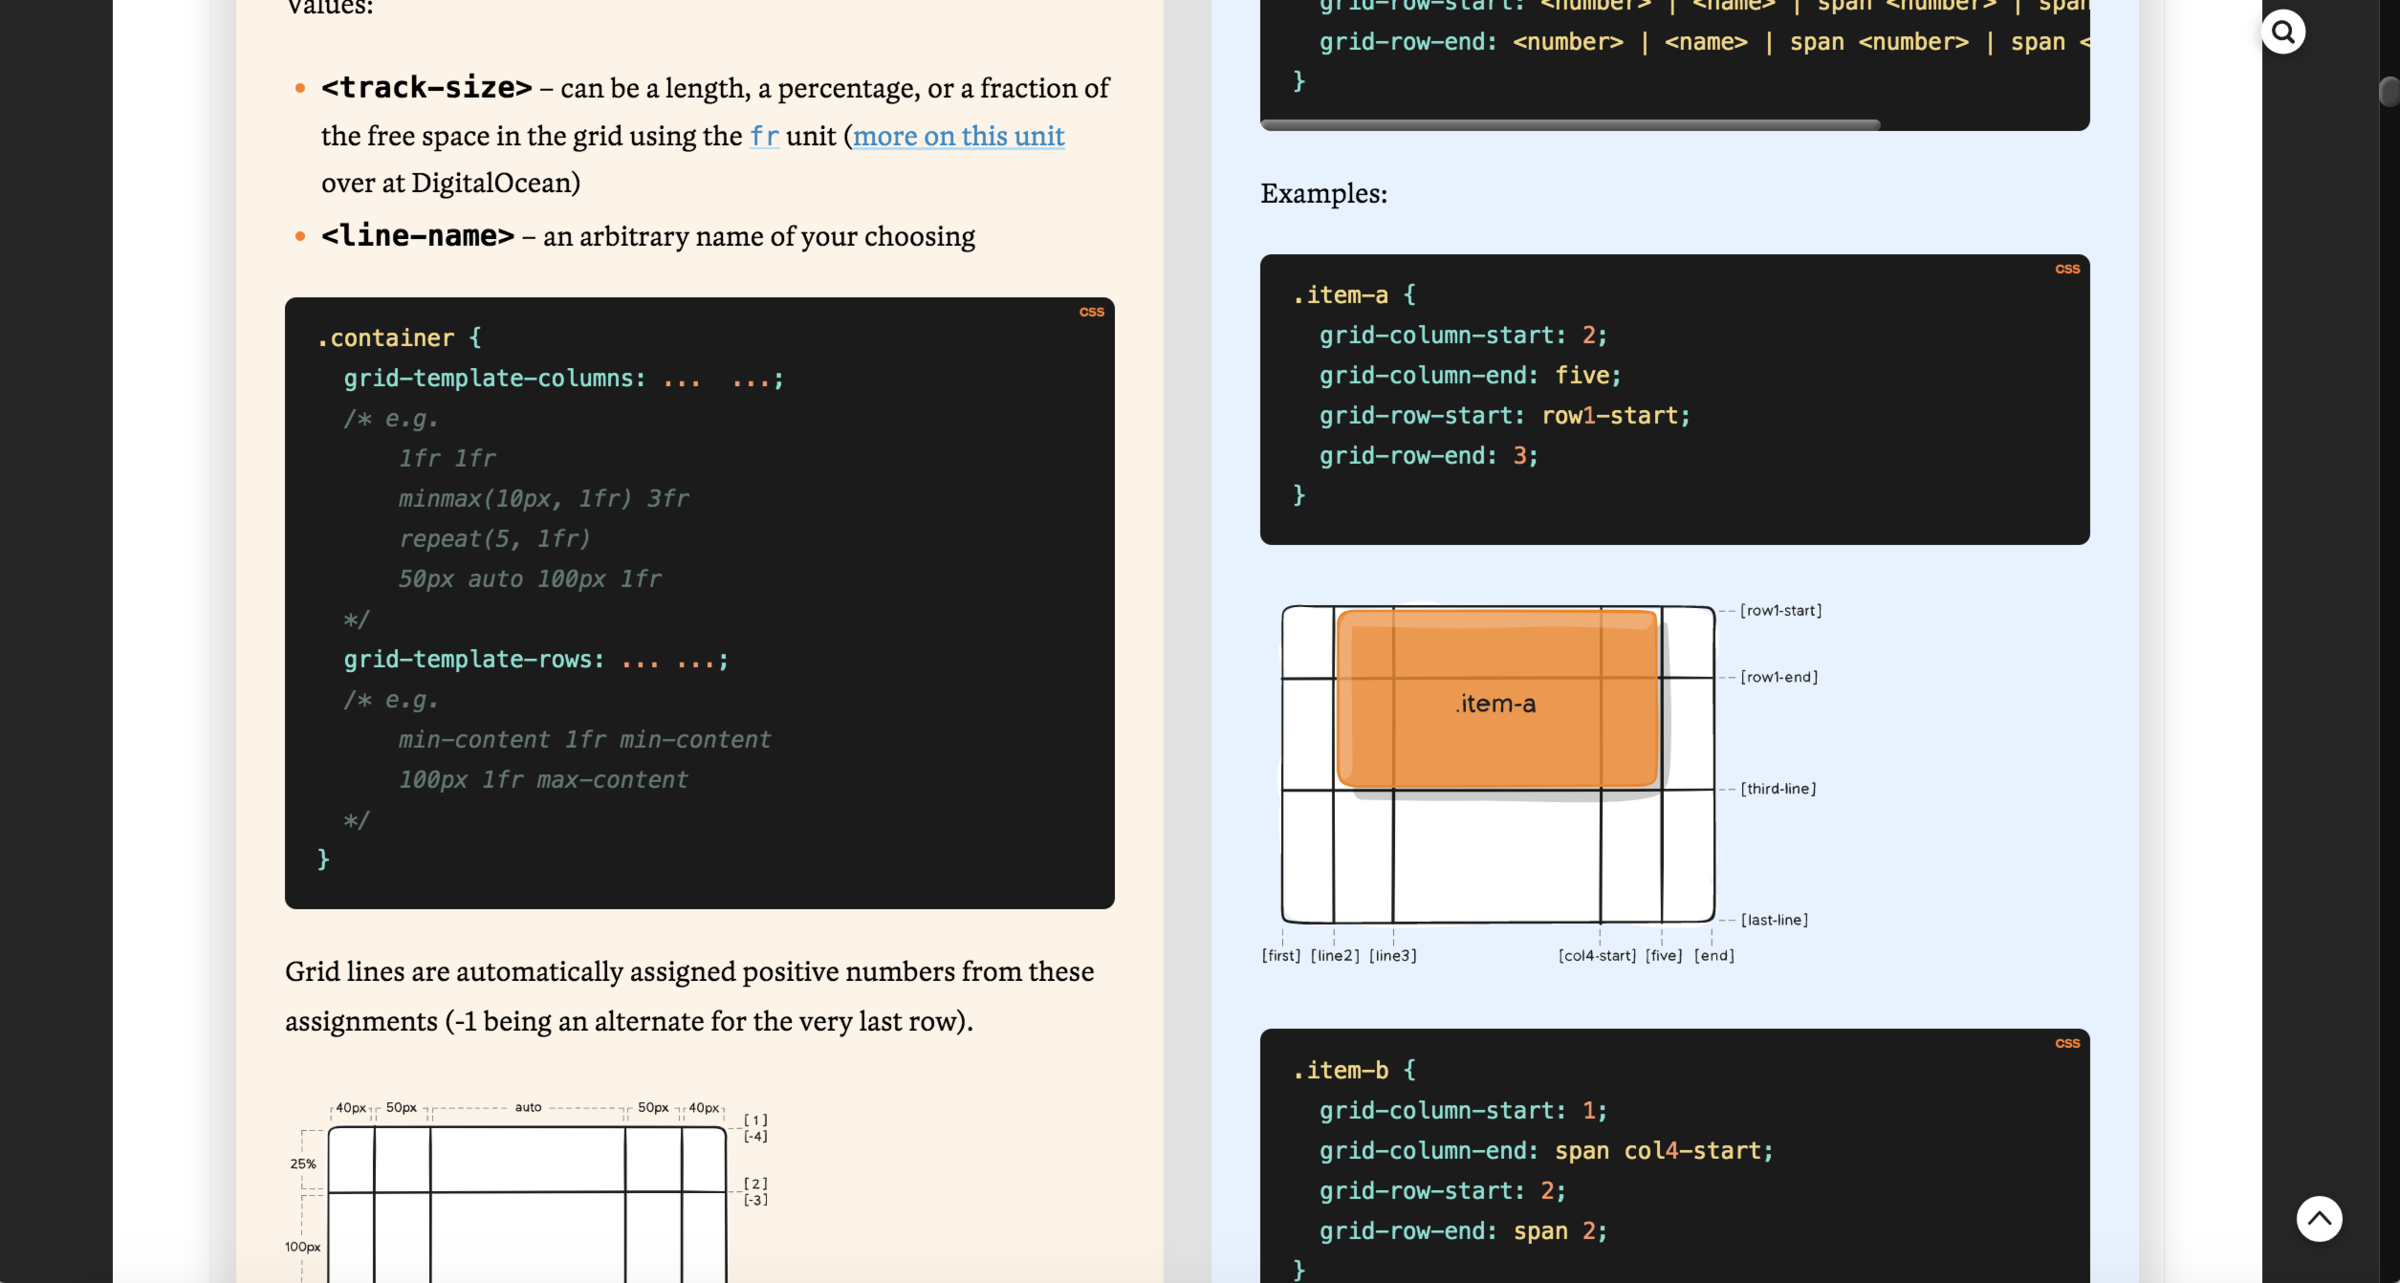Viewport: 2400px width, 1283px height.
Task: Click the CSS badge on .container code block
Action: [x=1091, y=312]
